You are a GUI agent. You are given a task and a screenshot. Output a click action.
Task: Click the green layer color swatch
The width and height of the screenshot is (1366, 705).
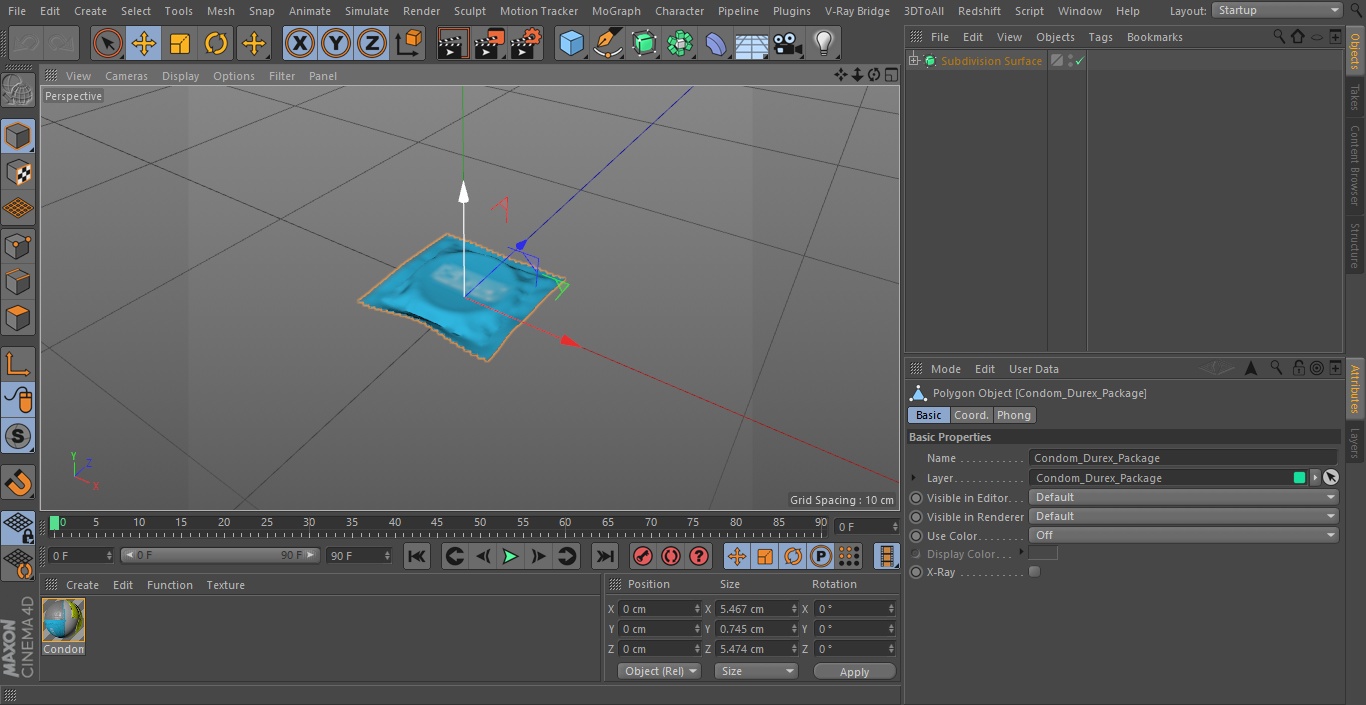[1299, 478]
